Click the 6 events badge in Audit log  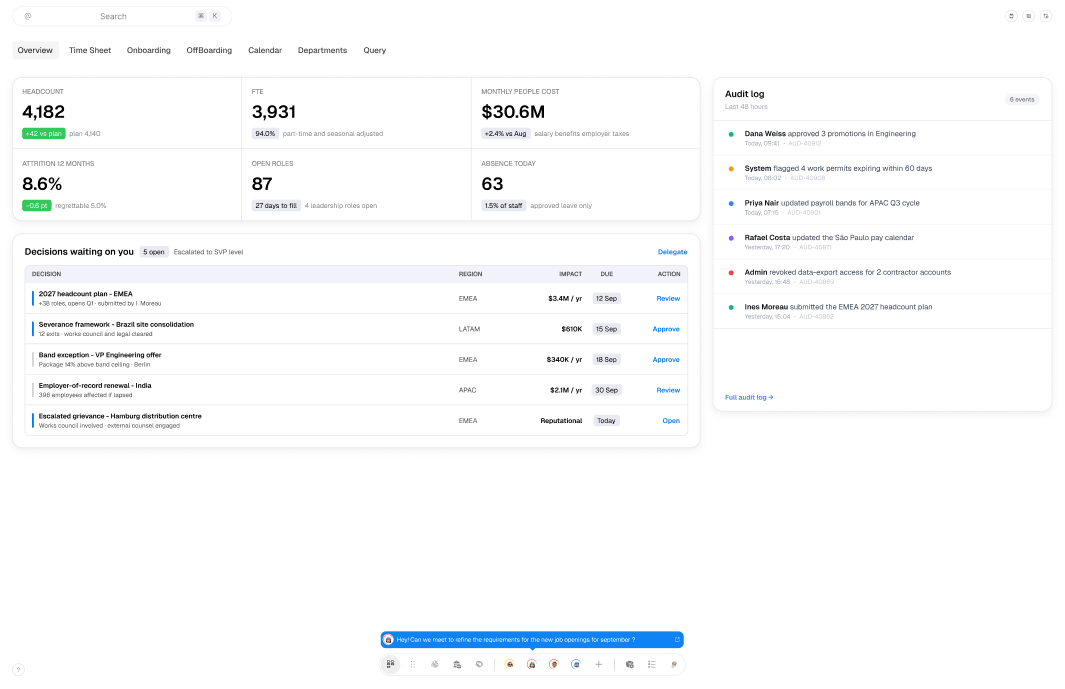tap(1022, 100)
